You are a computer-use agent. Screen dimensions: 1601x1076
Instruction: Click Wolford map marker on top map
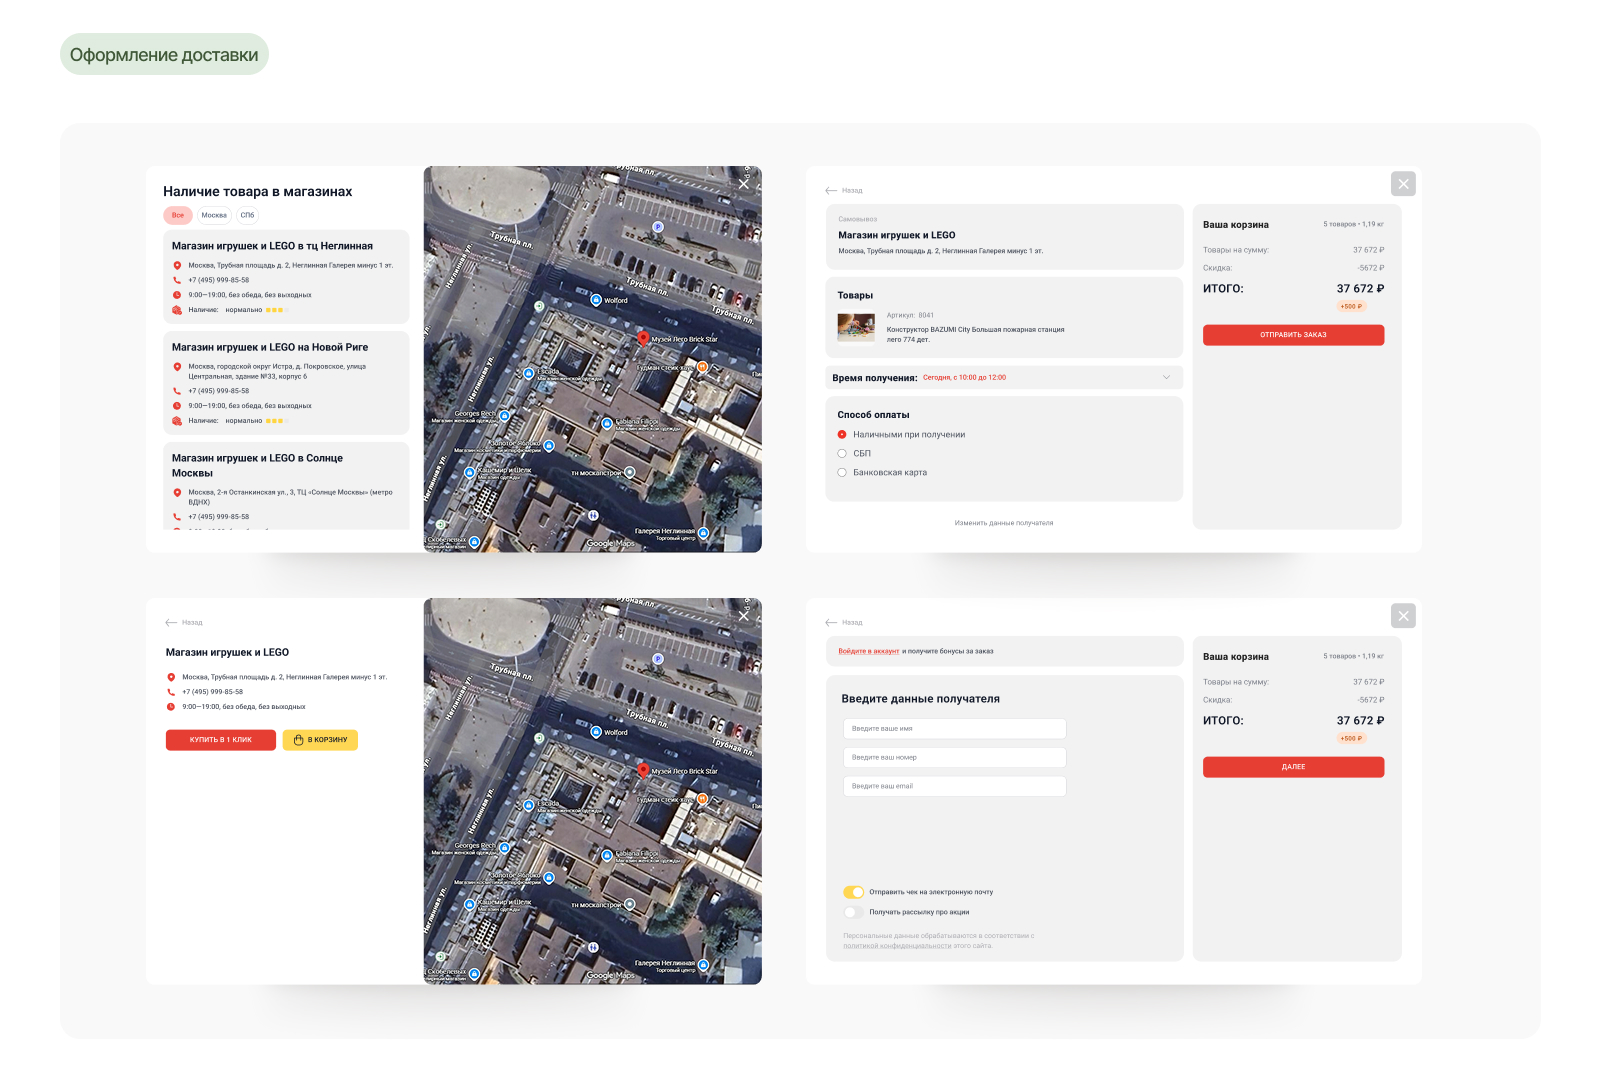pyautogui.click(x=596, y=300)
